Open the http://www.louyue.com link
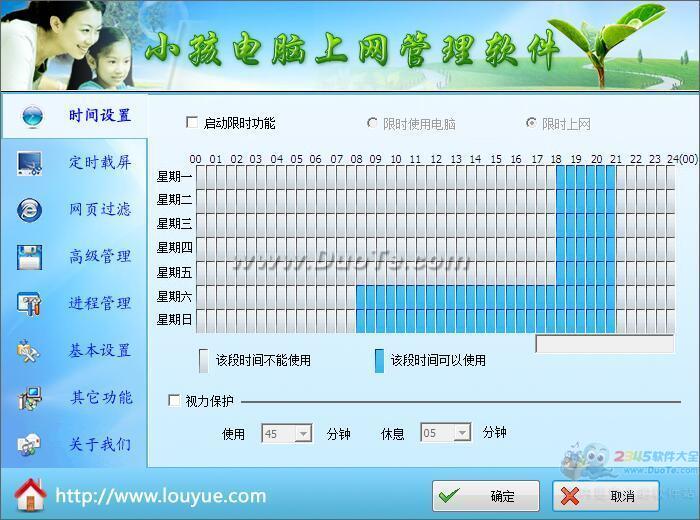Screen dimensions: 700x520 [161, 496]
